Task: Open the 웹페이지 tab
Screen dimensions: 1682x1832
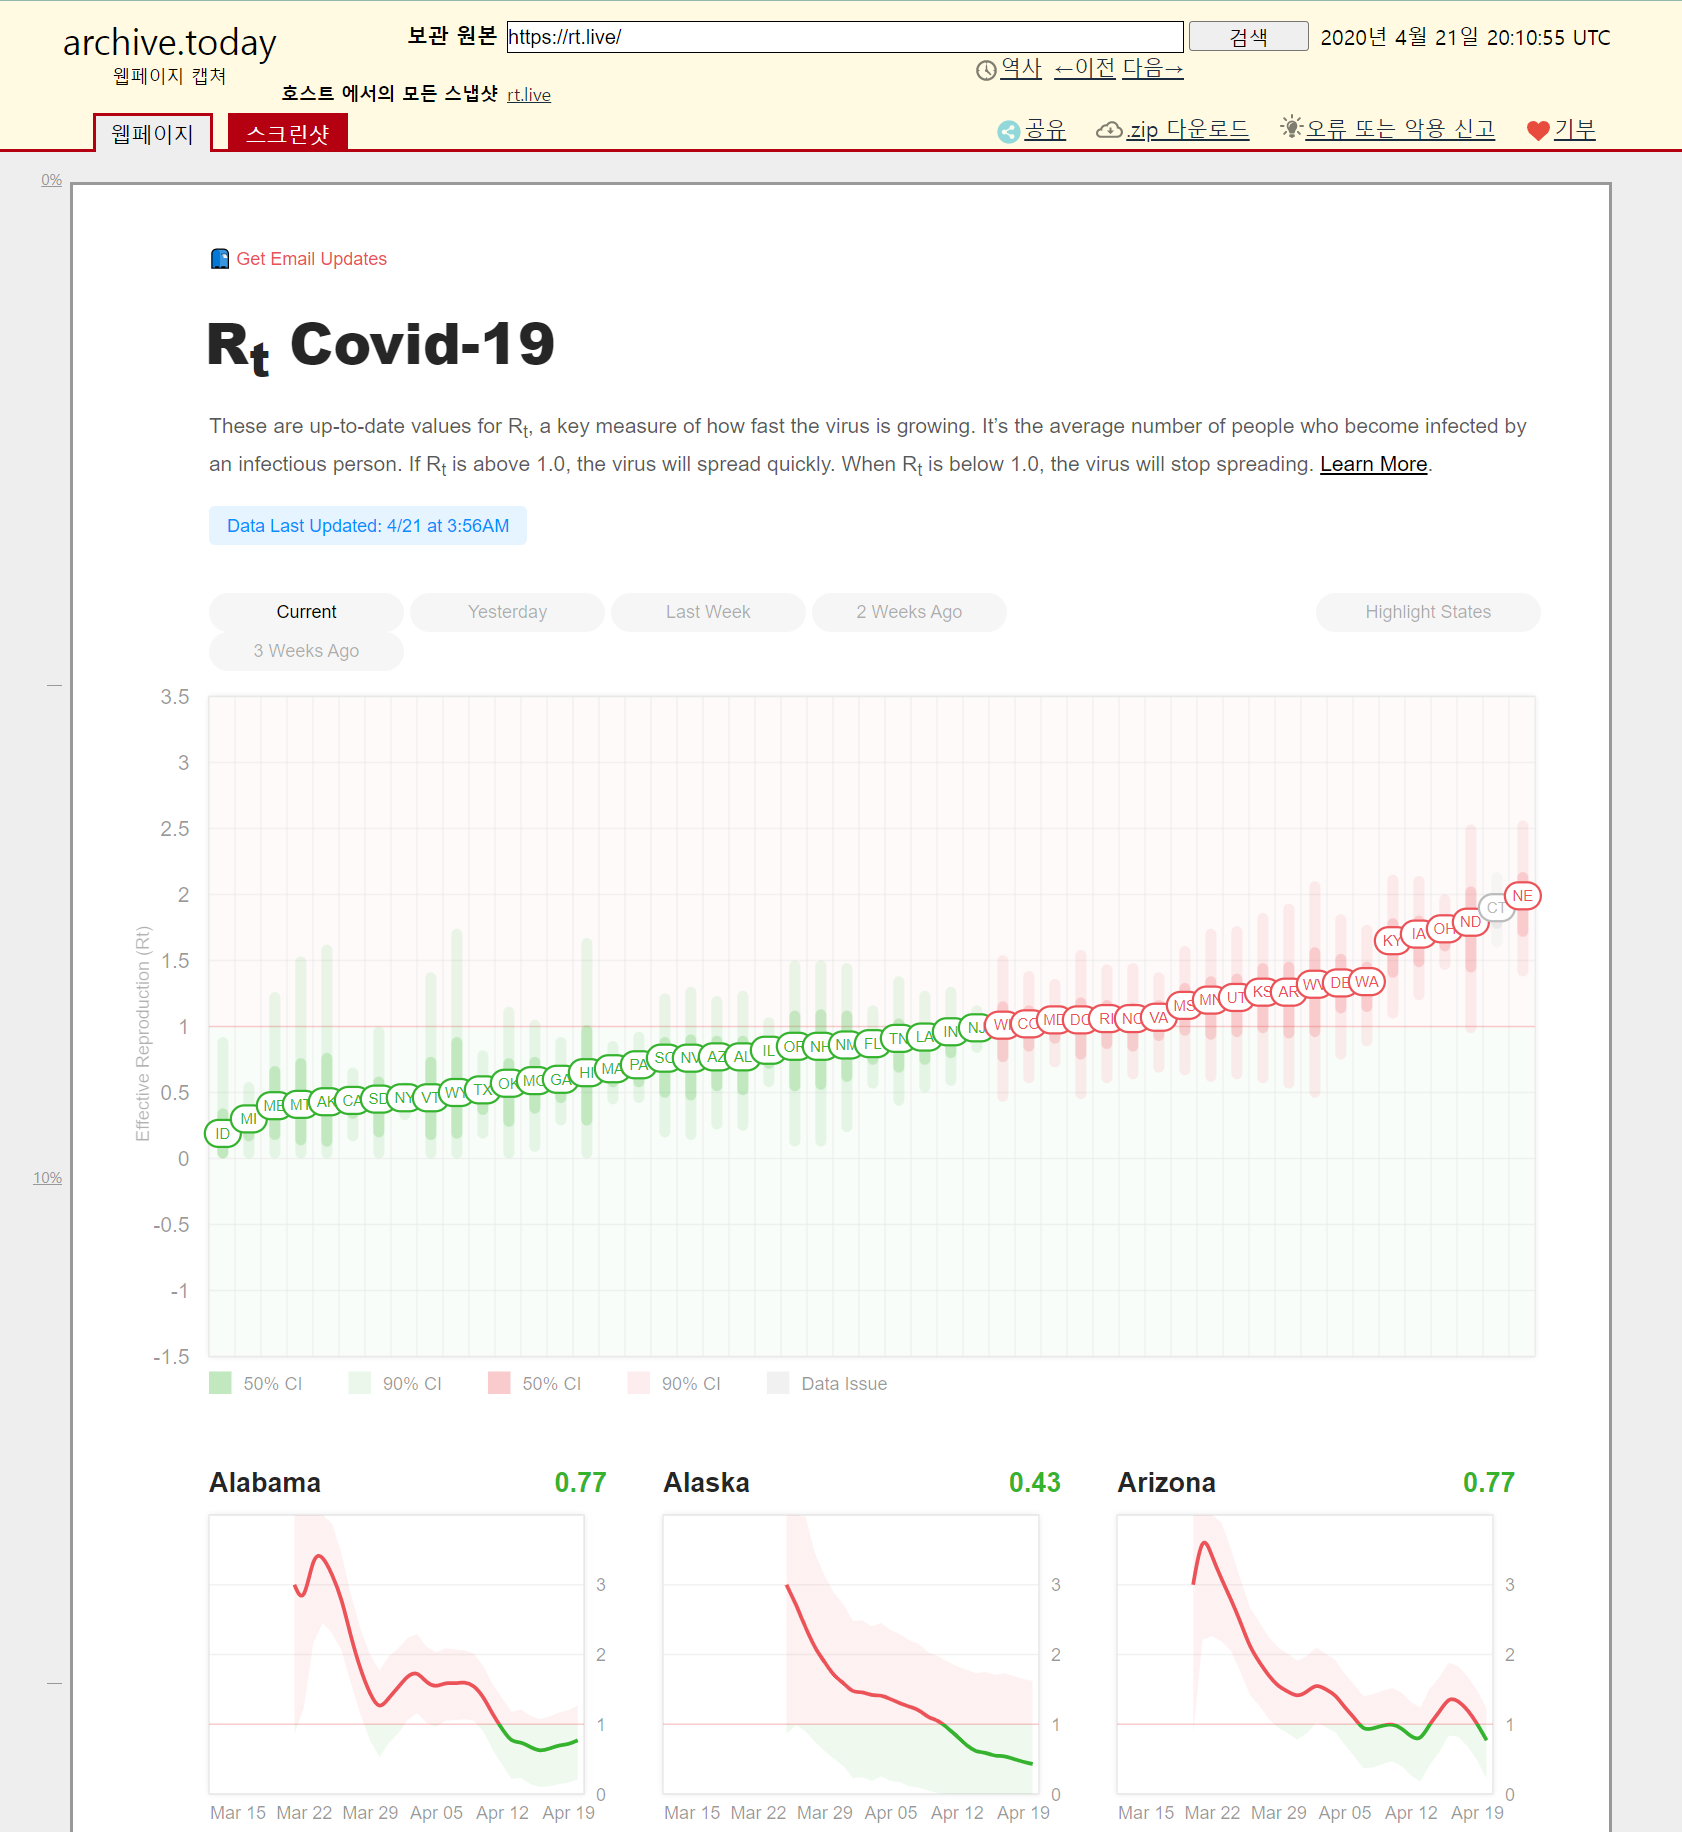Action: click(x=152, y=133)
